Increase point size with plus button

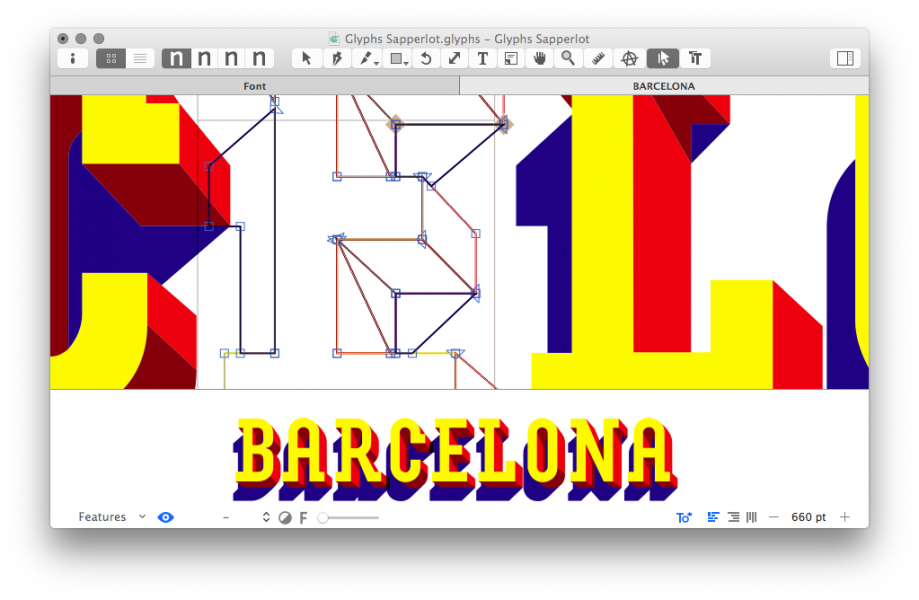click(845, 517)
